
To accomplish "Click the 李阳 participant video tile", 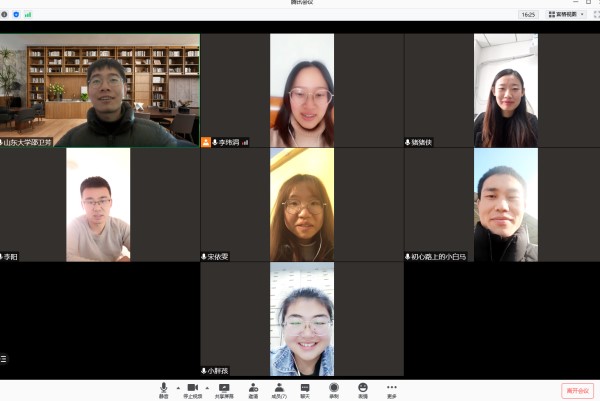I will pyautogui.click(x=99, y=205).
